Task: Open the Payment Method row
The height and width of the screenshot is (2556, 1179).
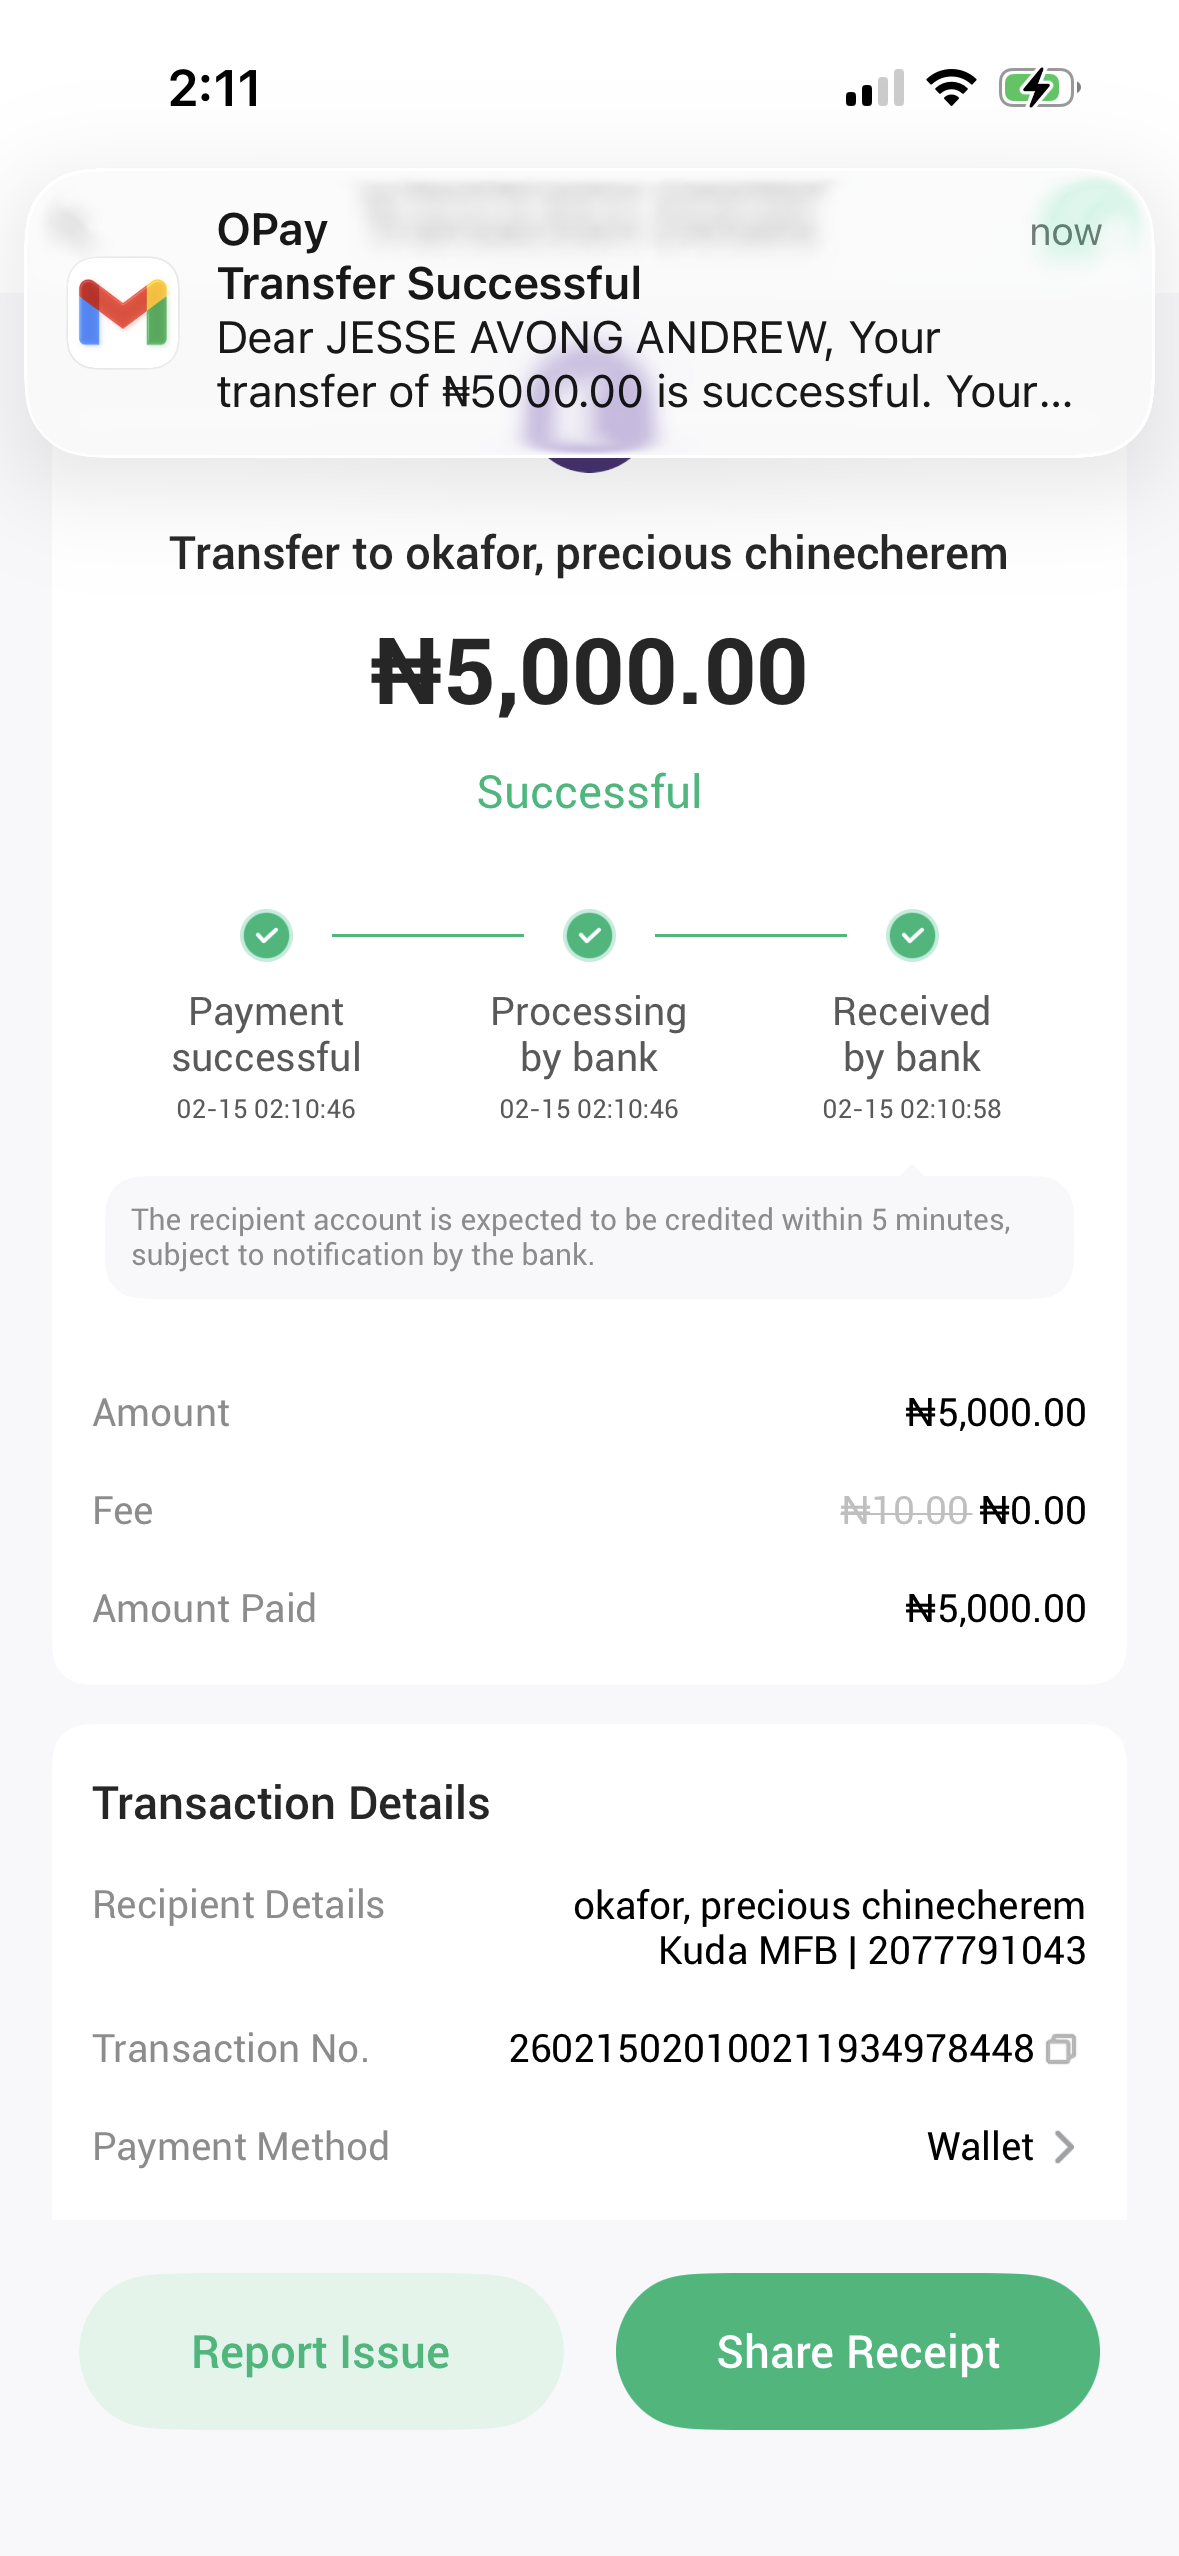Action: 588,2147
